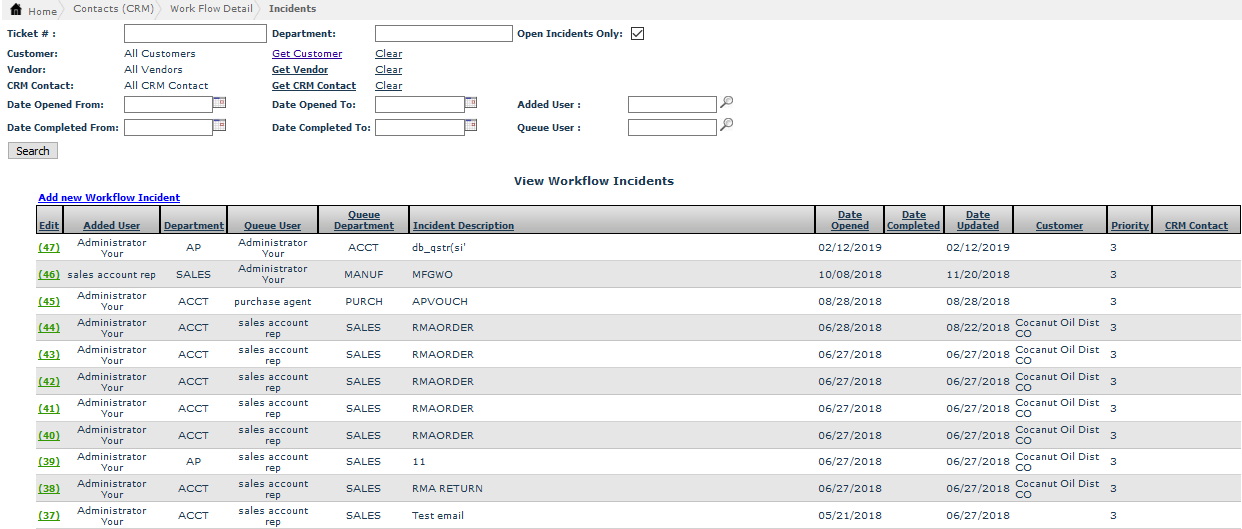Edit incident number 47

click(x=49, y=247)
